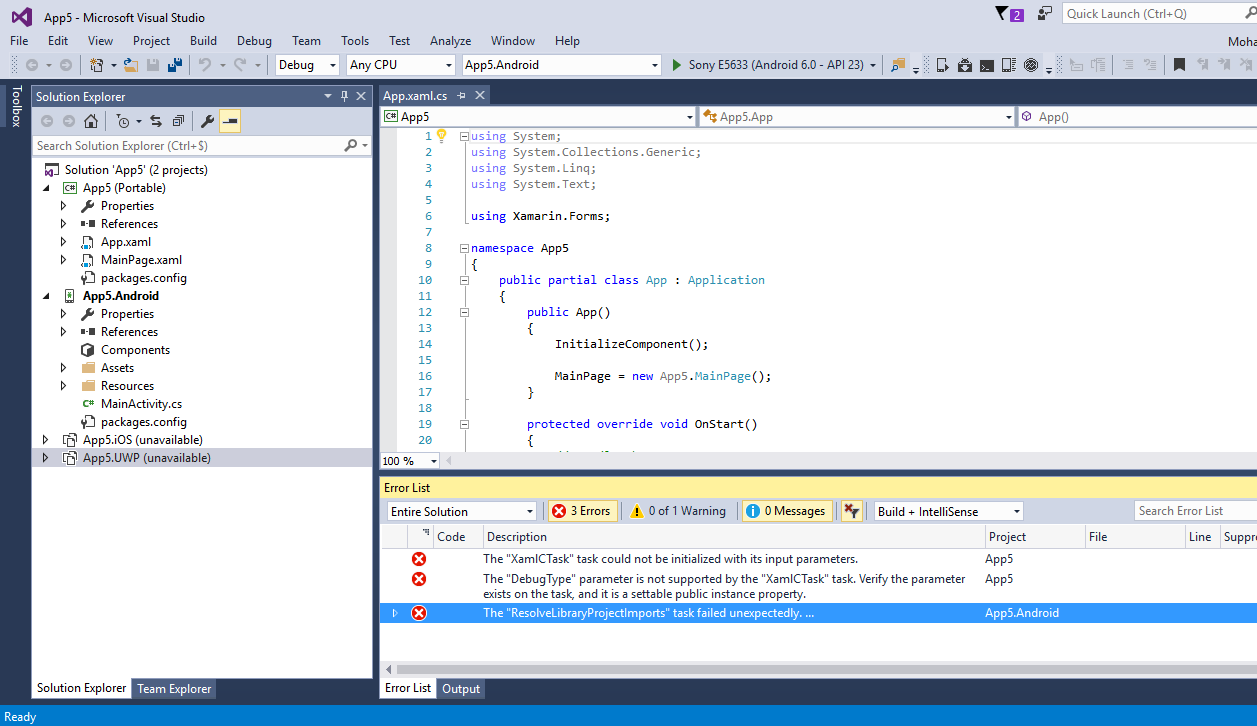This screenshot has height=726, width=1257.
Task: Click the New Project icon in toolbar
Action: (96, 65)
